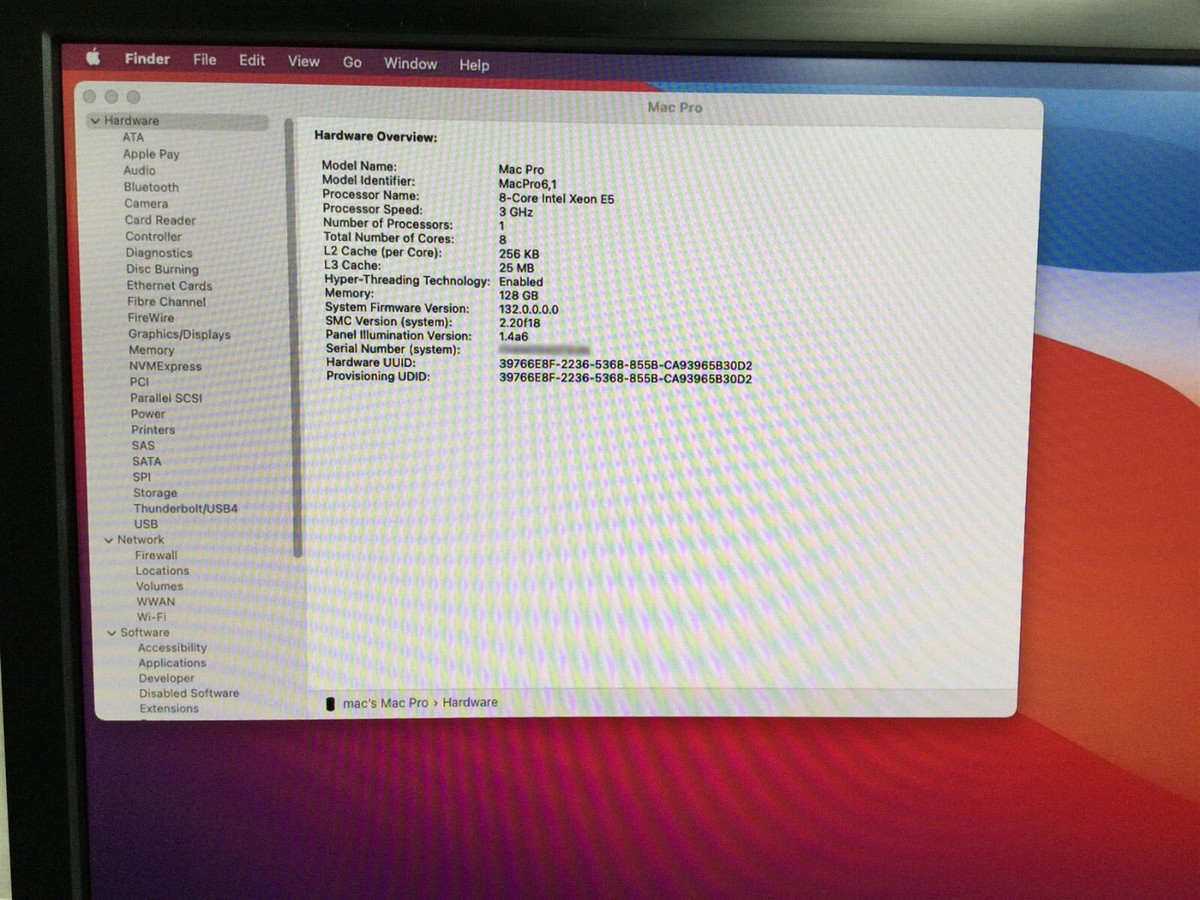Image resolution: width=1200 pixels, height=900 pixels.
Task: Select Camera in the sidebar
Action: pos(146,203)
